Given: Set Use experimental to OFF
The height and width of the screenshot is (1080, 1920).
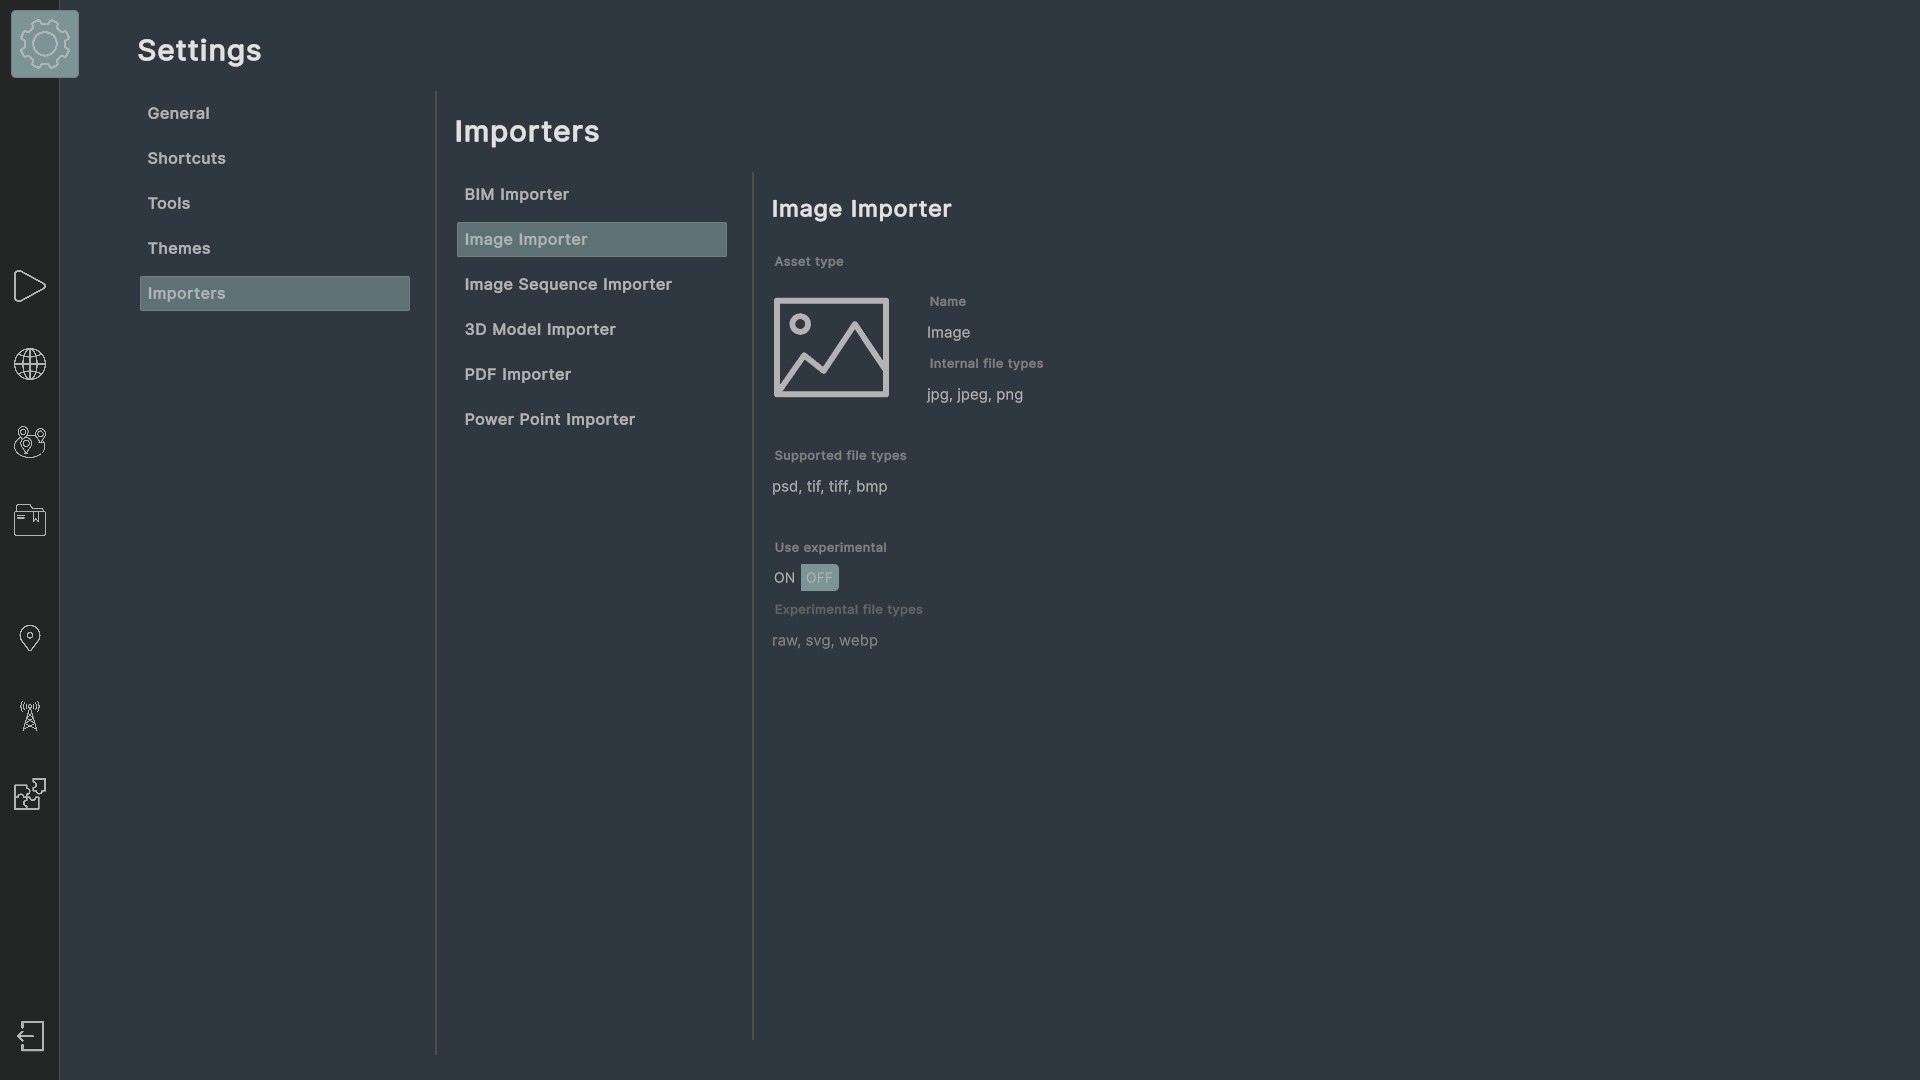Looking at the screenshot, I should [819, 578].
